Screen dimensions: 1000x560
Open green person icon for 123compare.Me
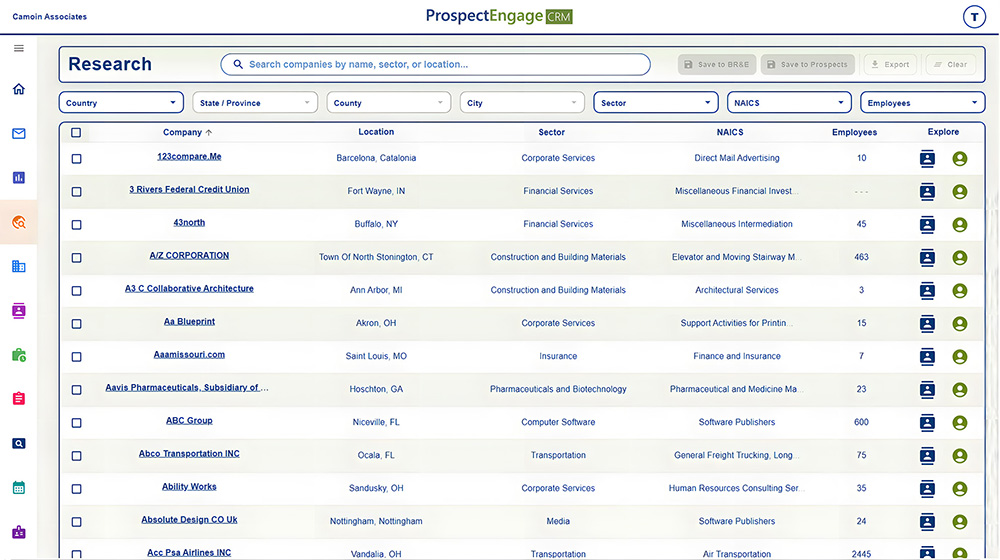click(x=959, y=158)
